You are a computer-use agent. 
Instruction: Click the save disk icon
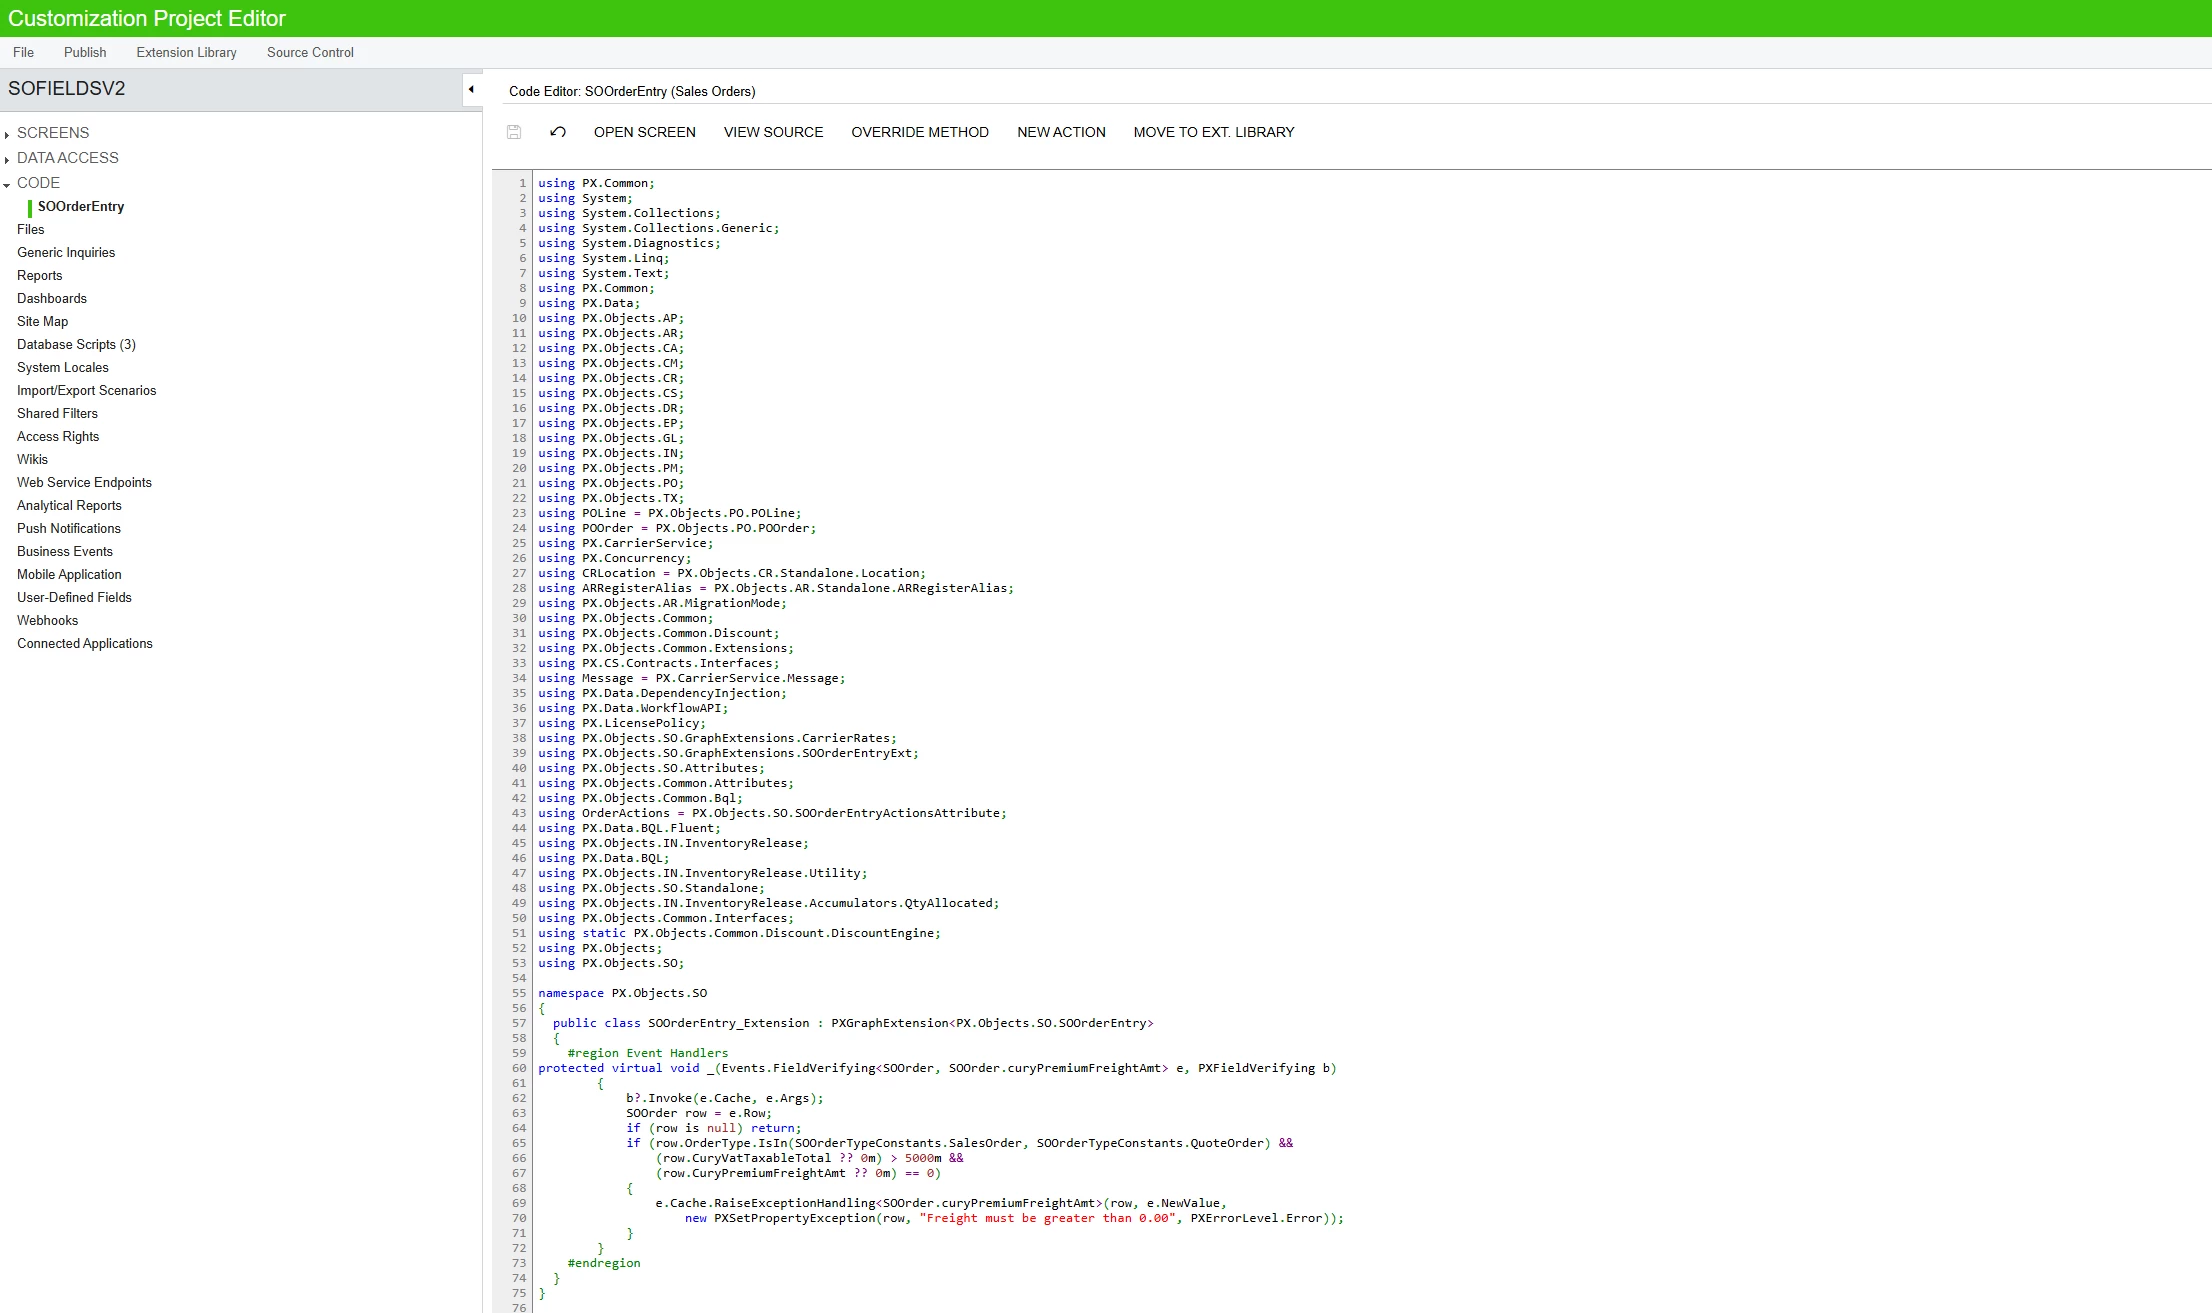pyautogui.click(x=514, y=132)
